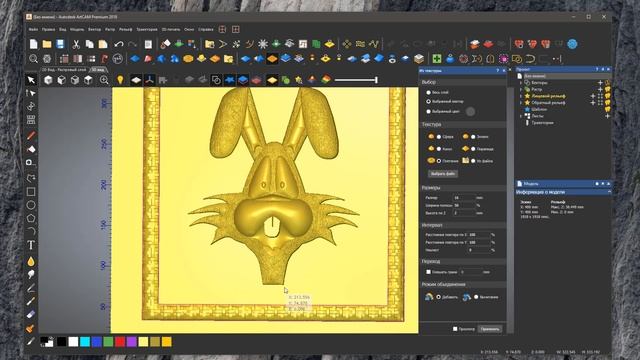
Task: Toggle visibility bulb for the Растр row
Action: click(x=607, y=89)
